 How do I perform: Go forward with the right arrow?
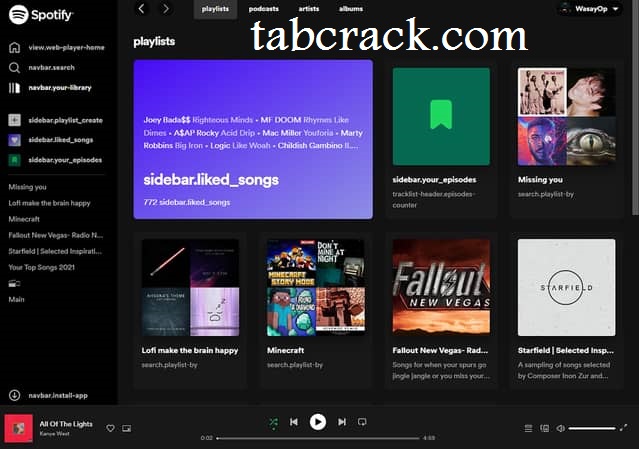pyautogui.click(x=166, y=9)
